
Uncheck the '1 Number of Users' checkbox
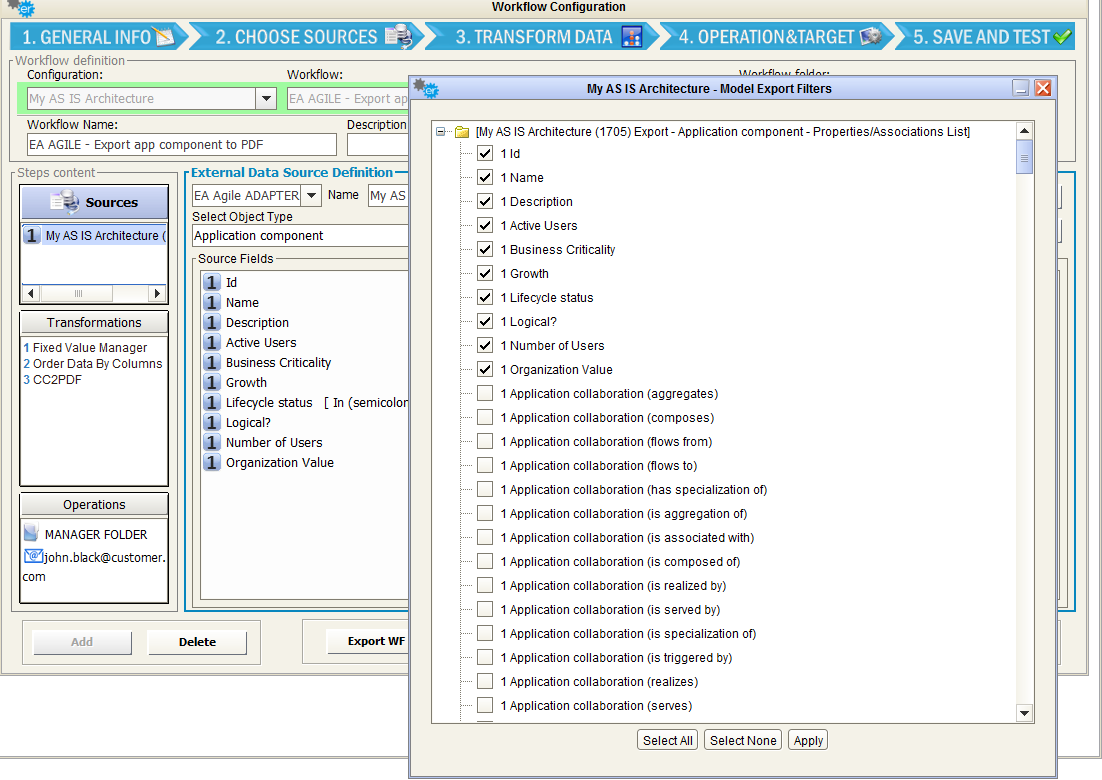485,345
